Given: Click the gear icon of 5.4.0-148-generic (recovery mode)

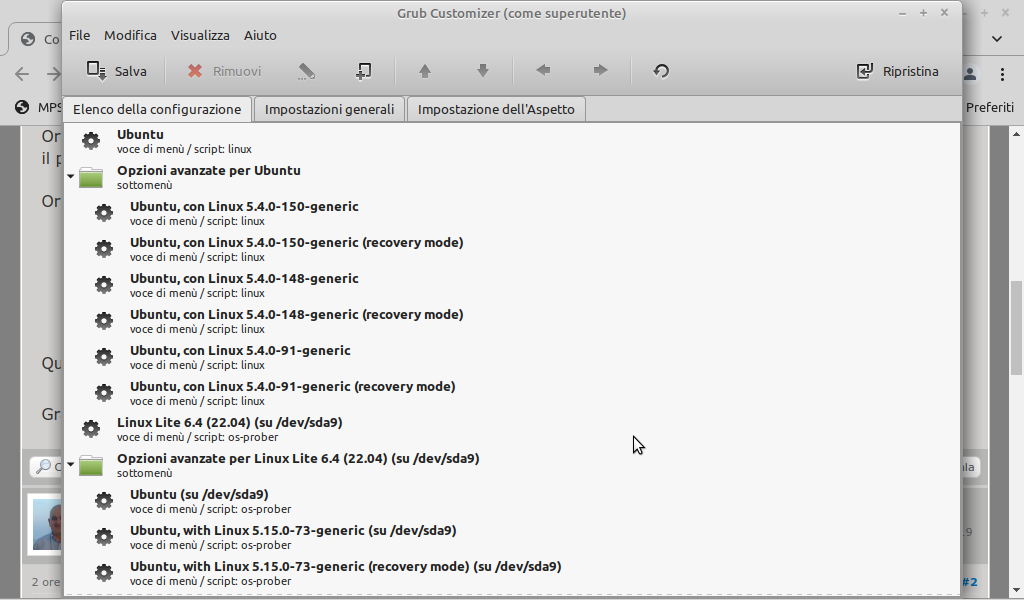Looking at the screenshot, I should 104,321.
